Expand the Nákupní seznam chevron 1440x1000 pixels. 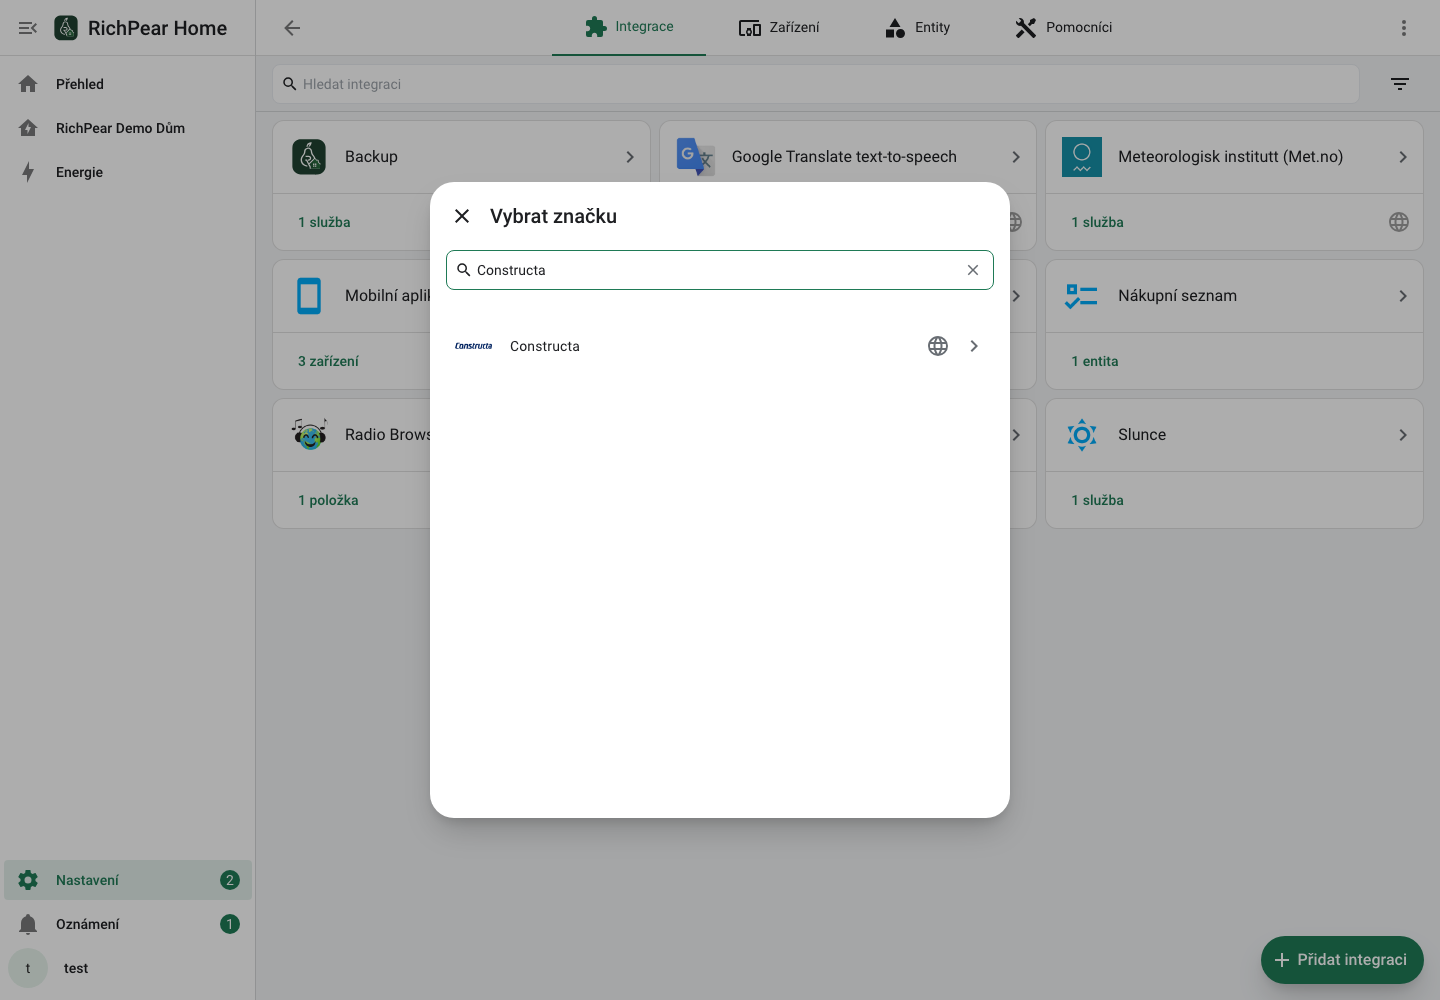pyautogui.click(x=1403, y=296)
